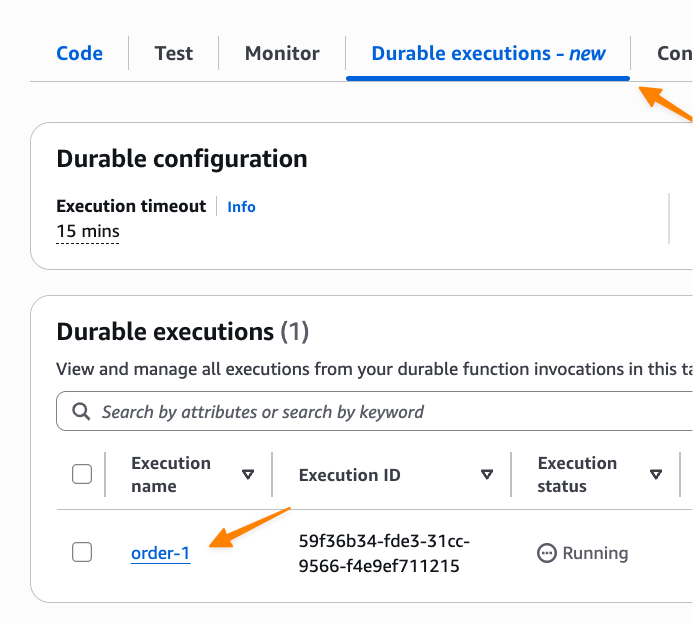
Task: Switch to the Code tab
Action: tap(80, 53)
